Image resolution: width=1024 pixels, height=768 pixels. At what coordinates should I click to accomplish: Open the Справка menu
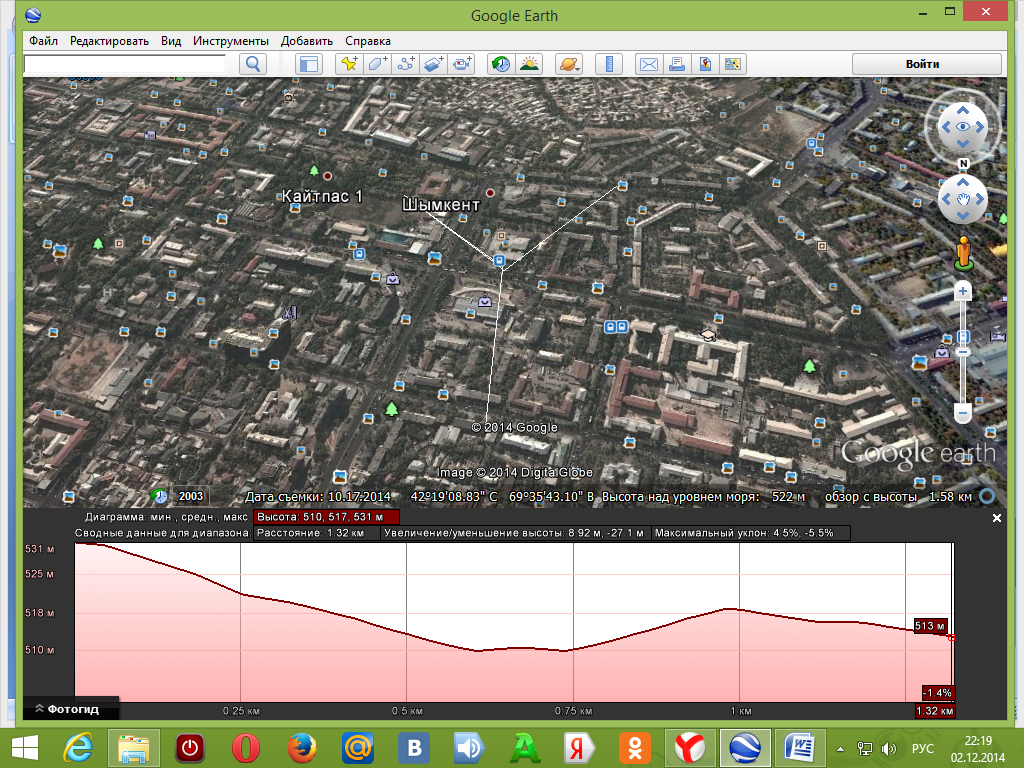368,40
